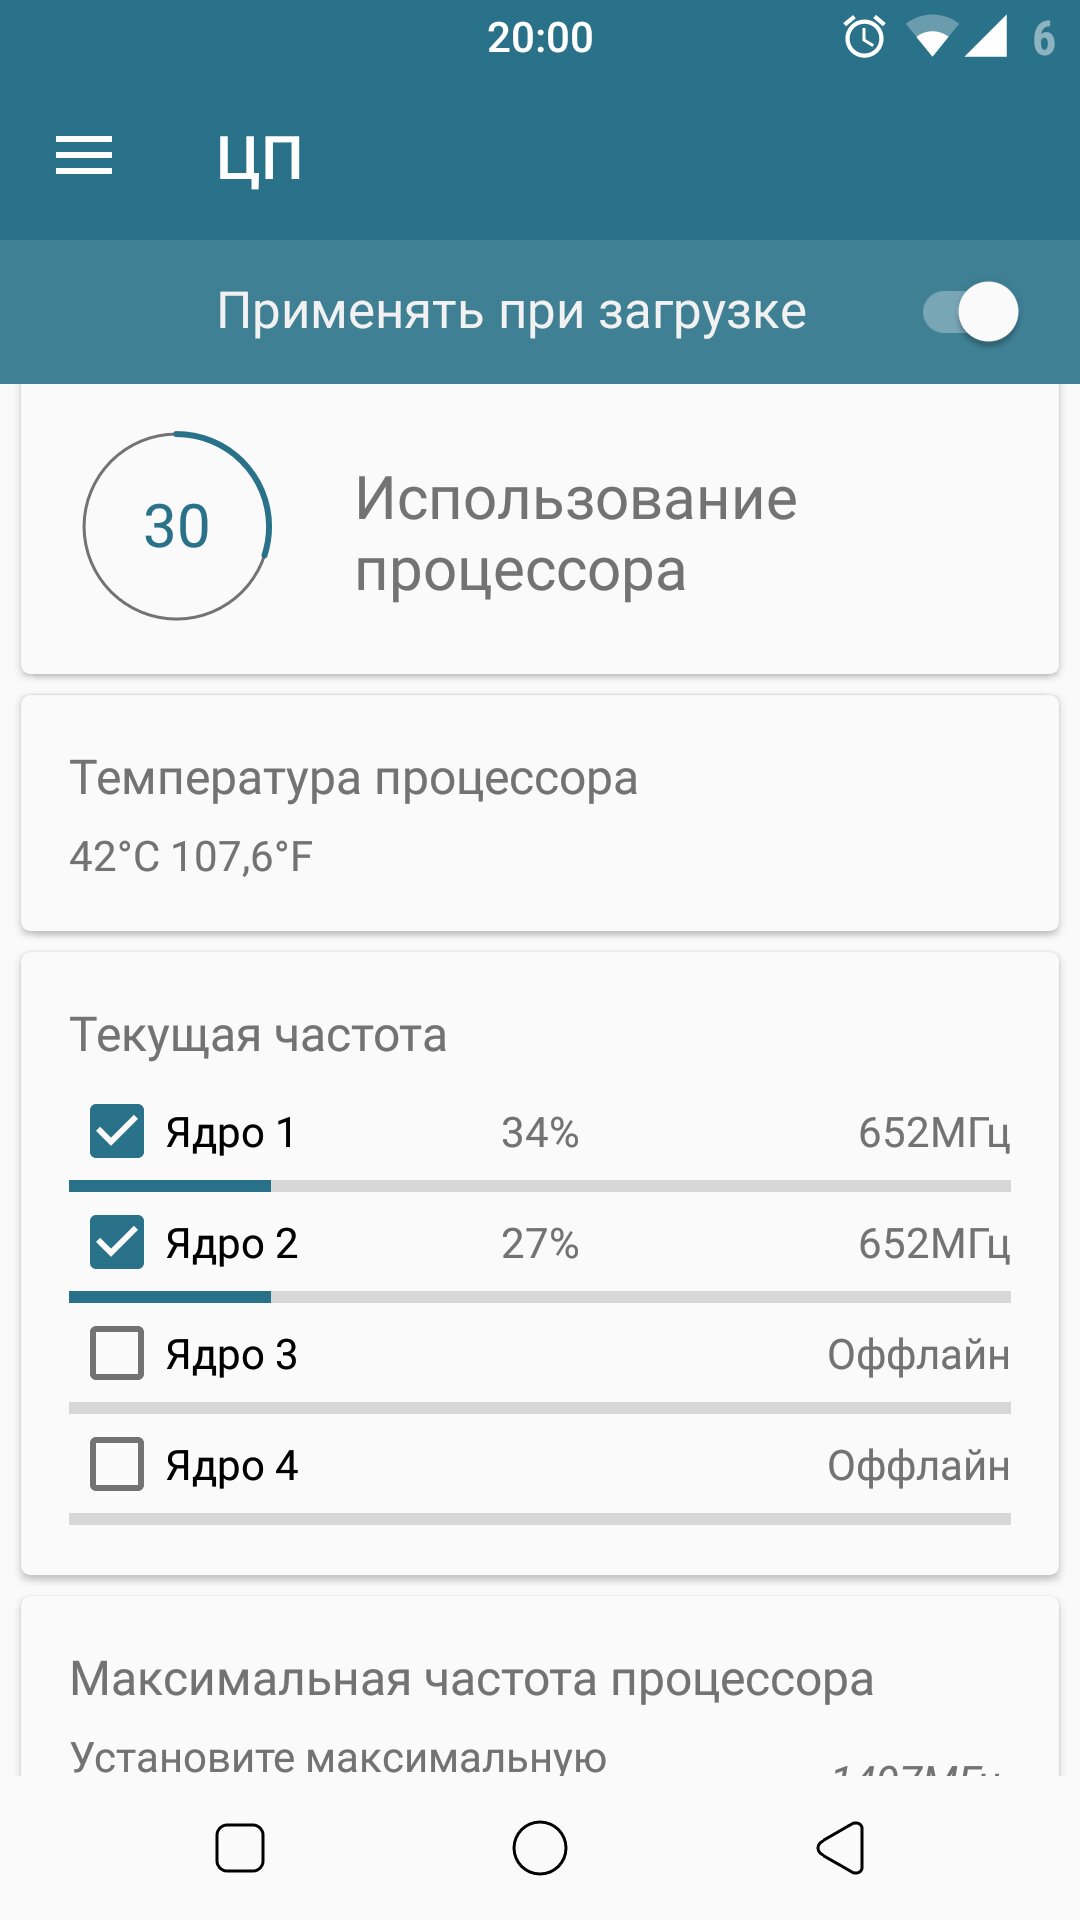This screenshot has height=1920, width=1080.
Task: Tap the cellular signal status icon
Action: pyautogui.click(x=986, y=38)
